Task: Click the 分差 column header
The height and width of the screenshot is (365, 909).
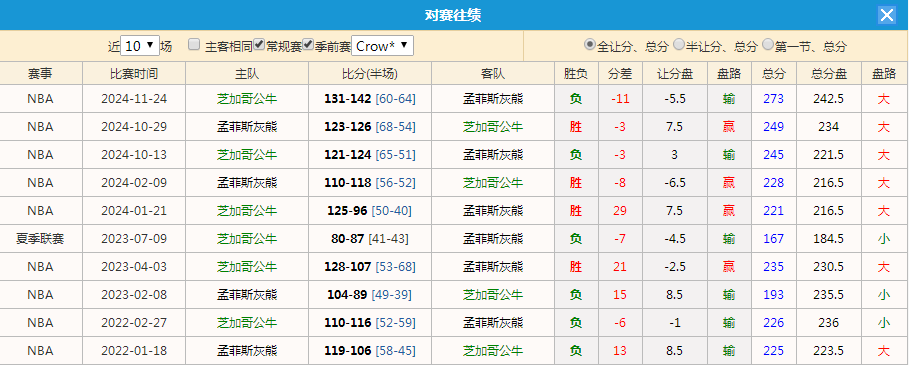Action: [x=620, y=74]
